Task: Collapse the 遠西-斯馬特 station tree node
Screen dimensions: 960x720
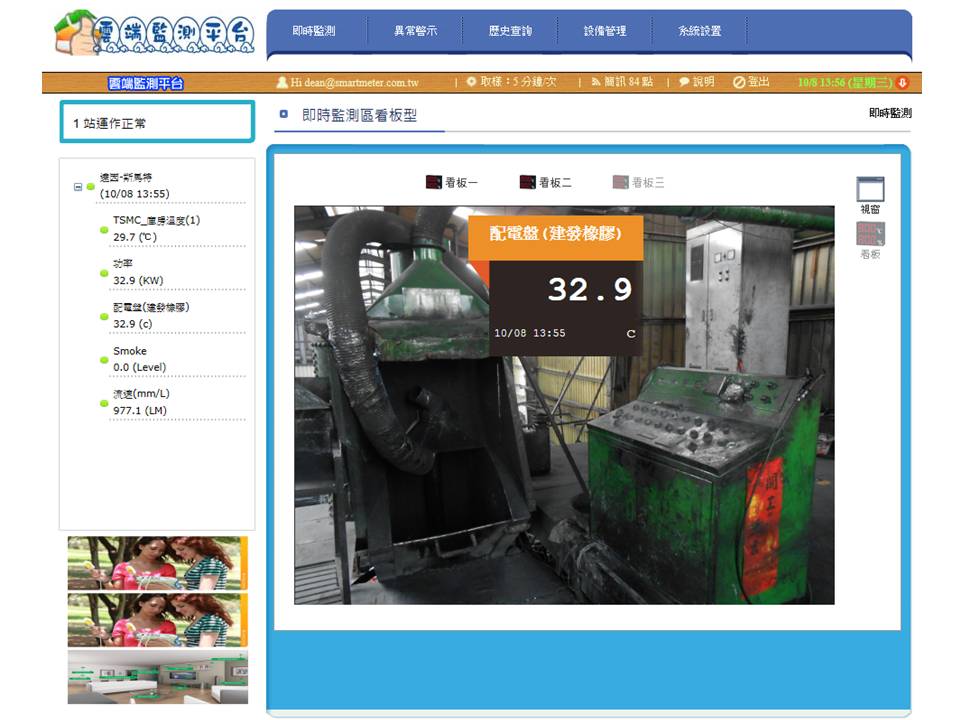Action: 78,187
